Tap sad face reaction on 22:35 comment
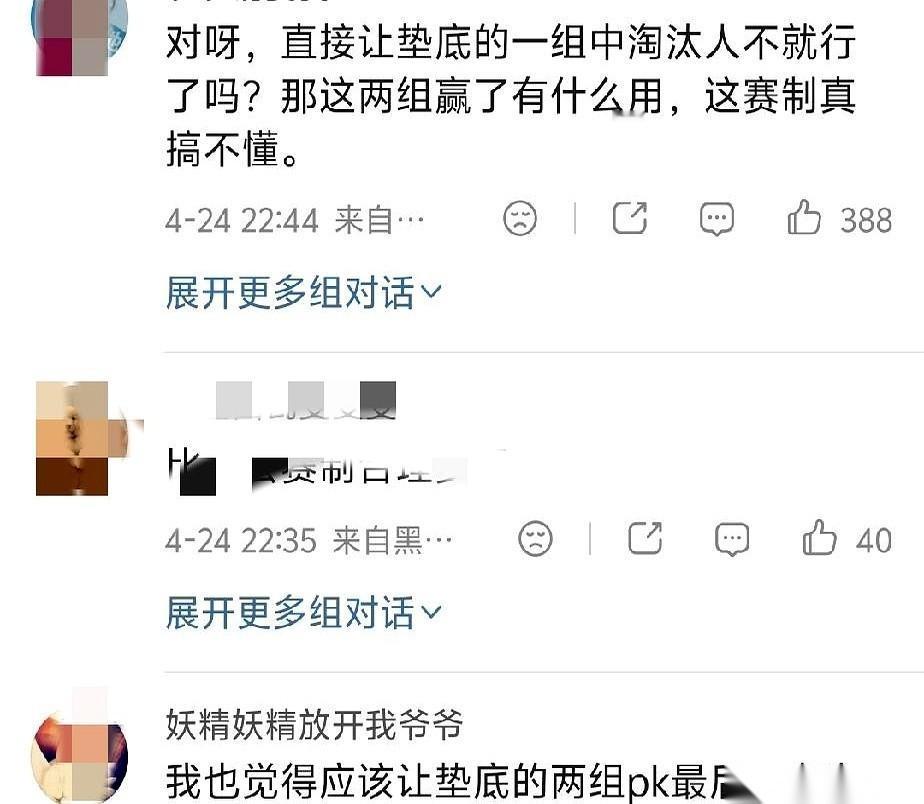Screen dimensions: 924x804 [535, 538]
